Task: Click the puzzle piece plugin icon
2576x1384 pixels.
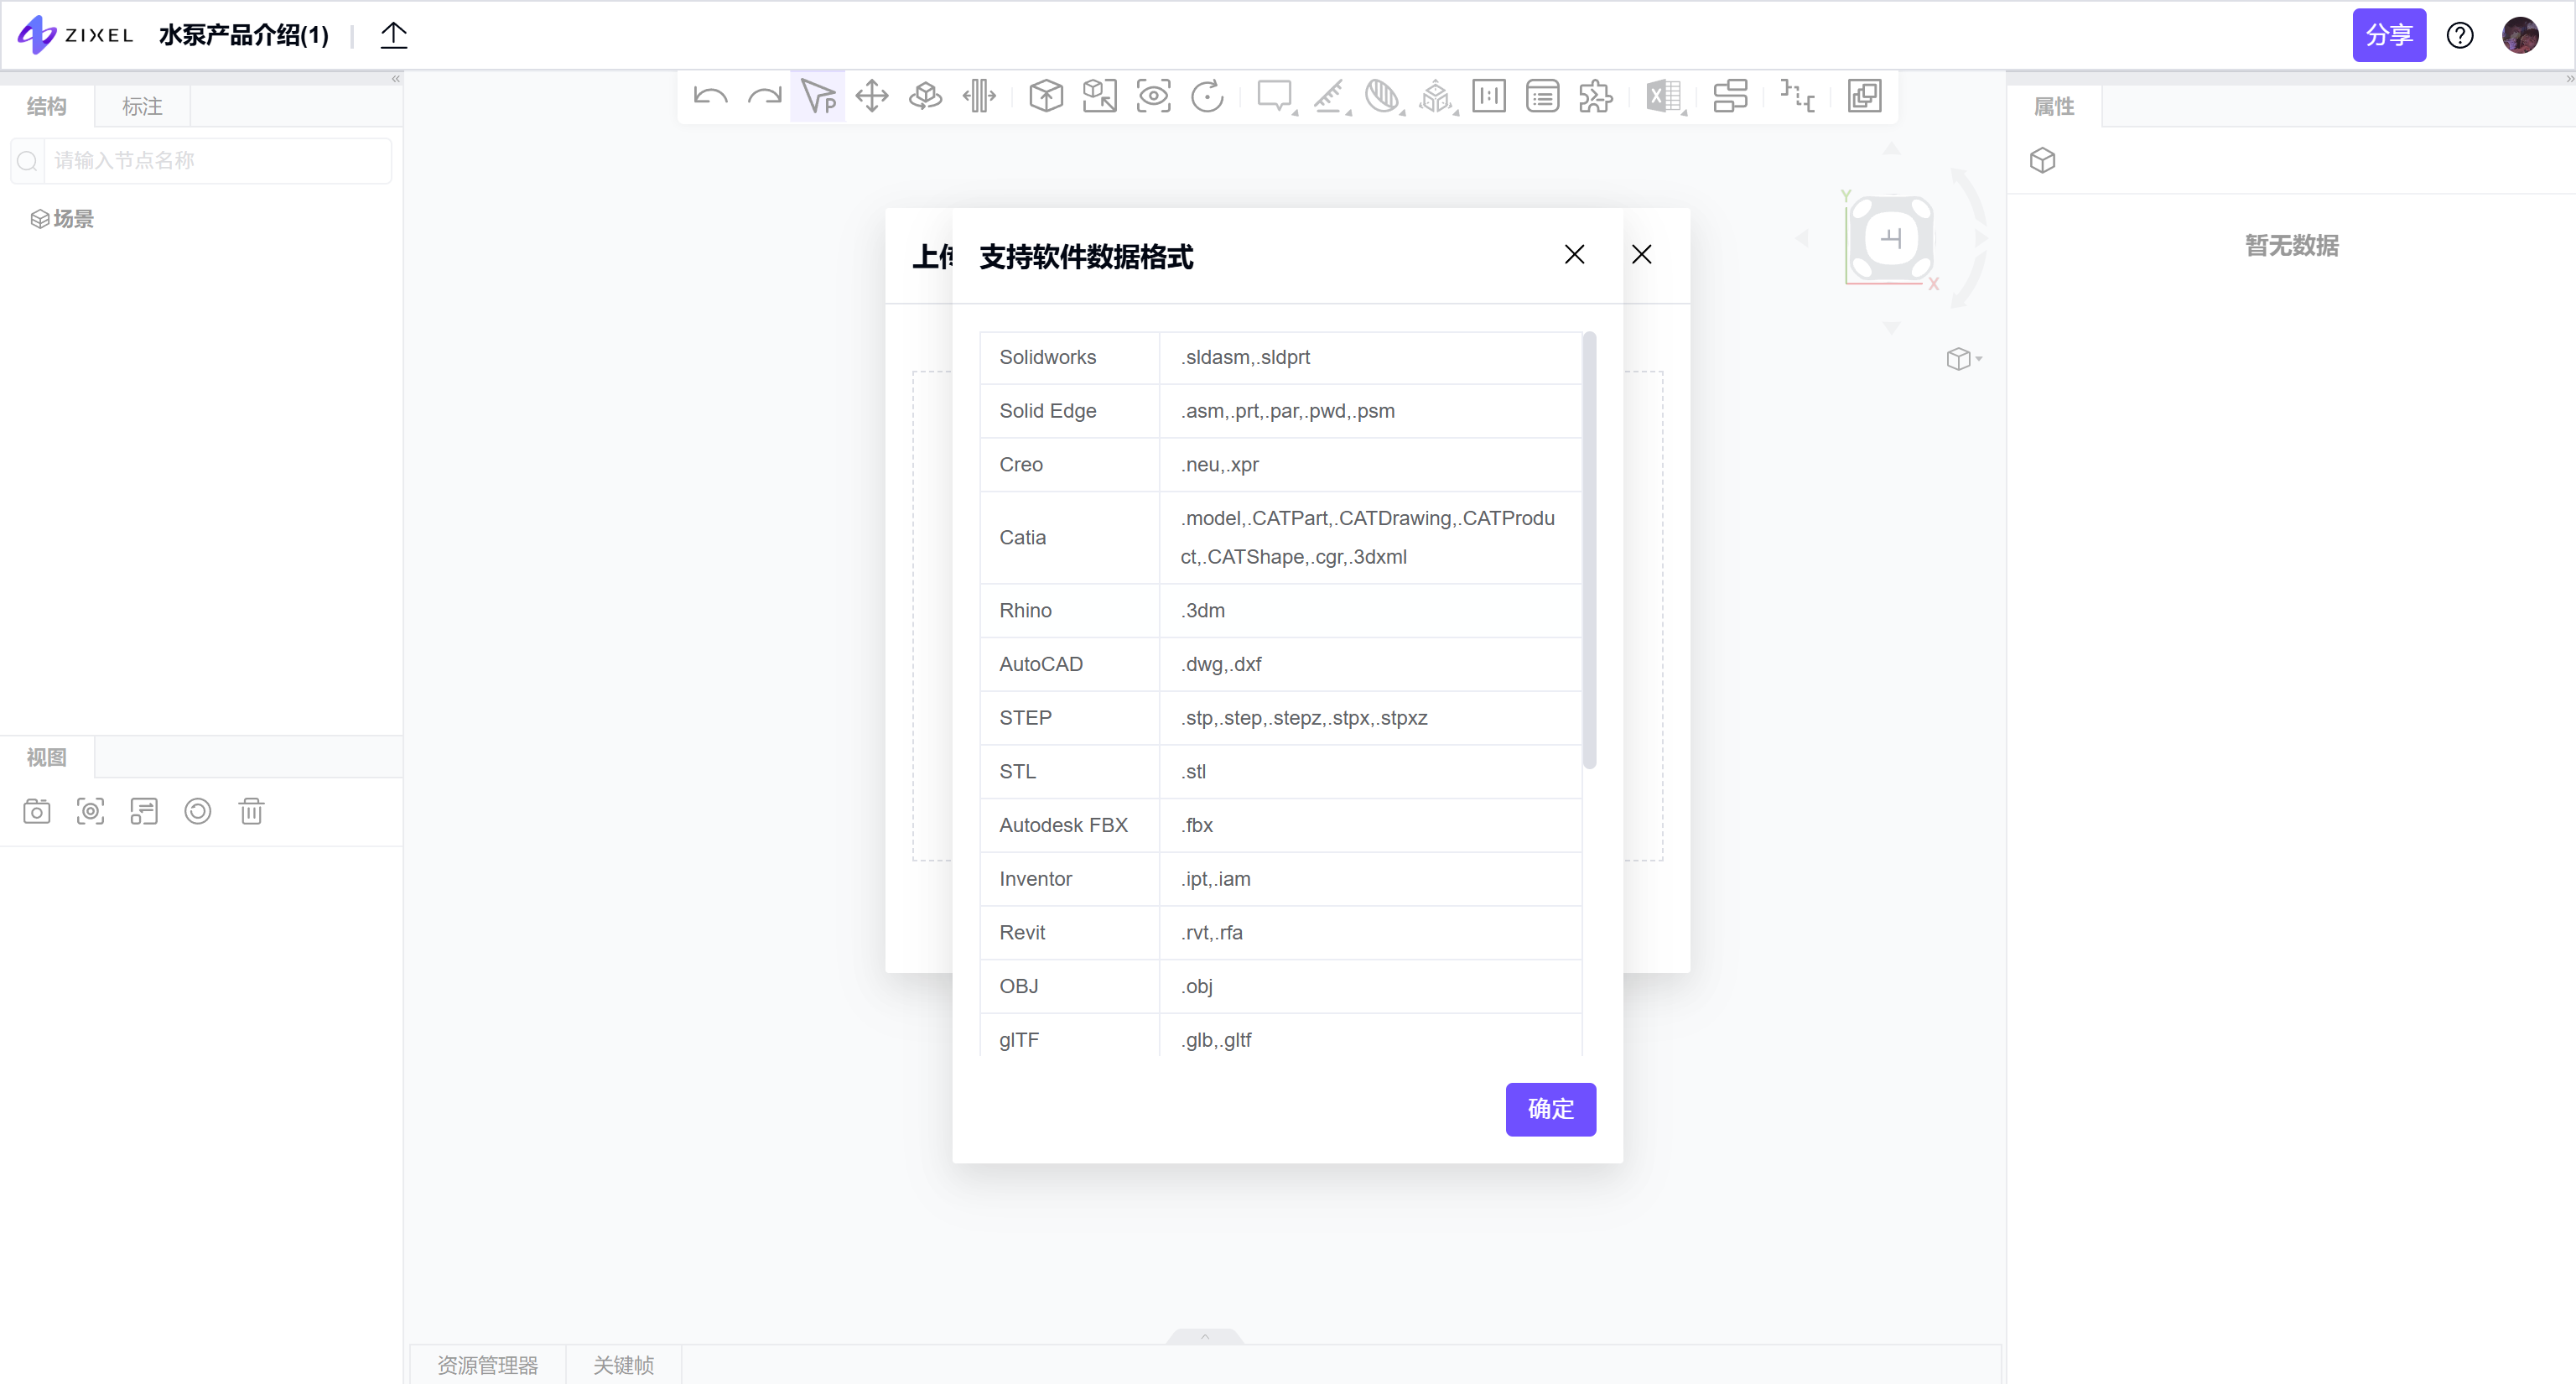Action: [x=1596, y=97]
